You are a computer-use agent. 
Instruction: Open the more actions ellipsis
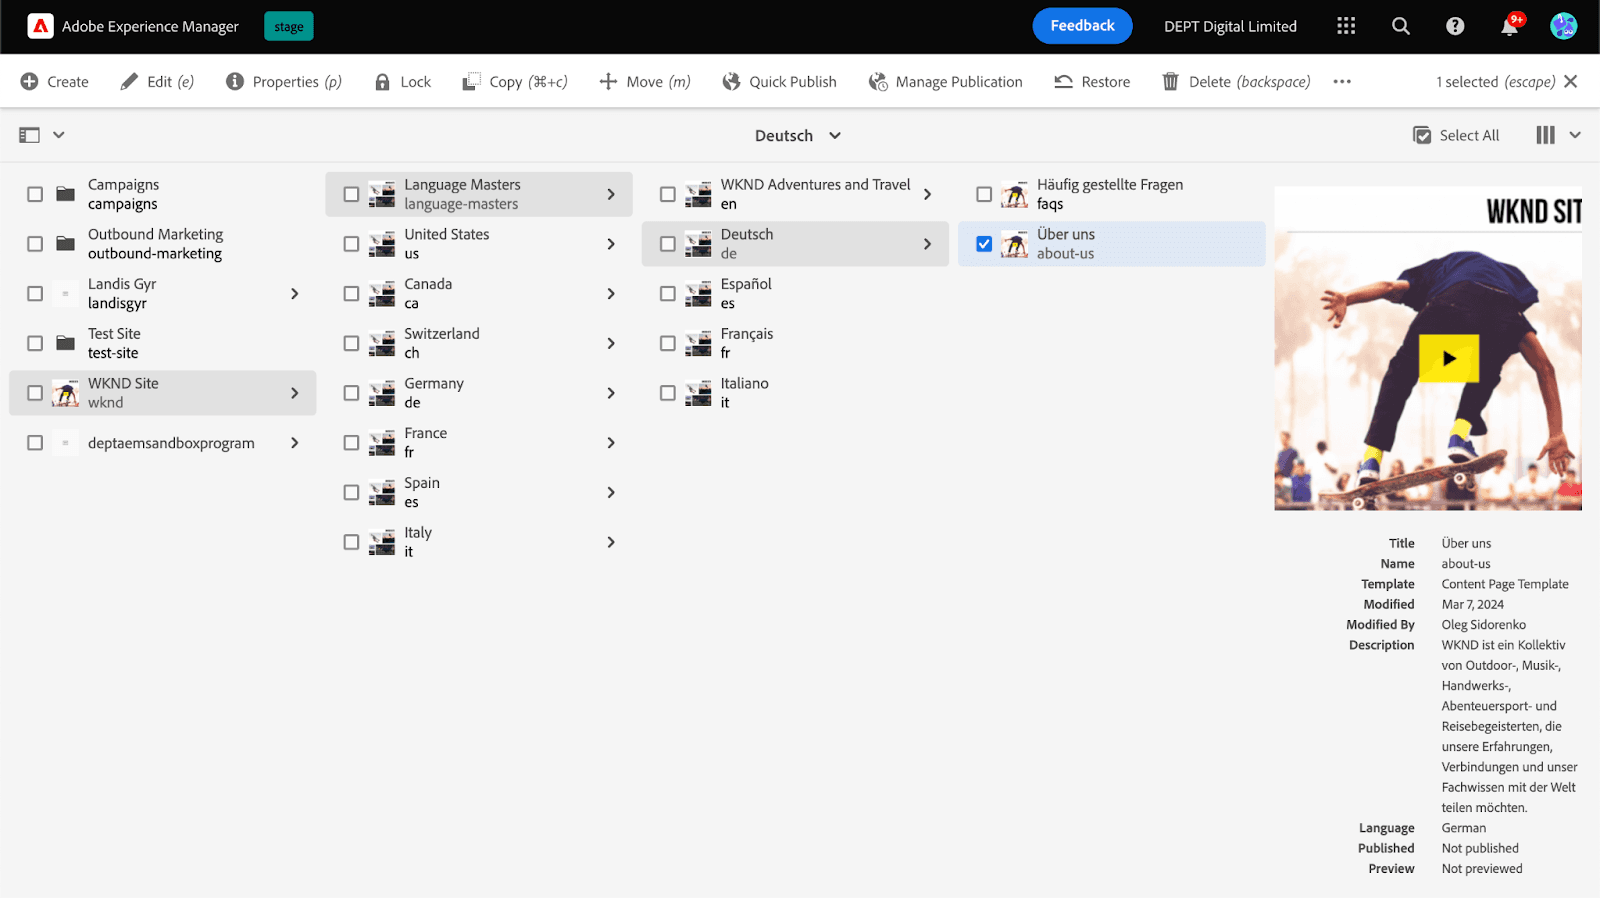pyautogui.click(x=1342, y=82)
